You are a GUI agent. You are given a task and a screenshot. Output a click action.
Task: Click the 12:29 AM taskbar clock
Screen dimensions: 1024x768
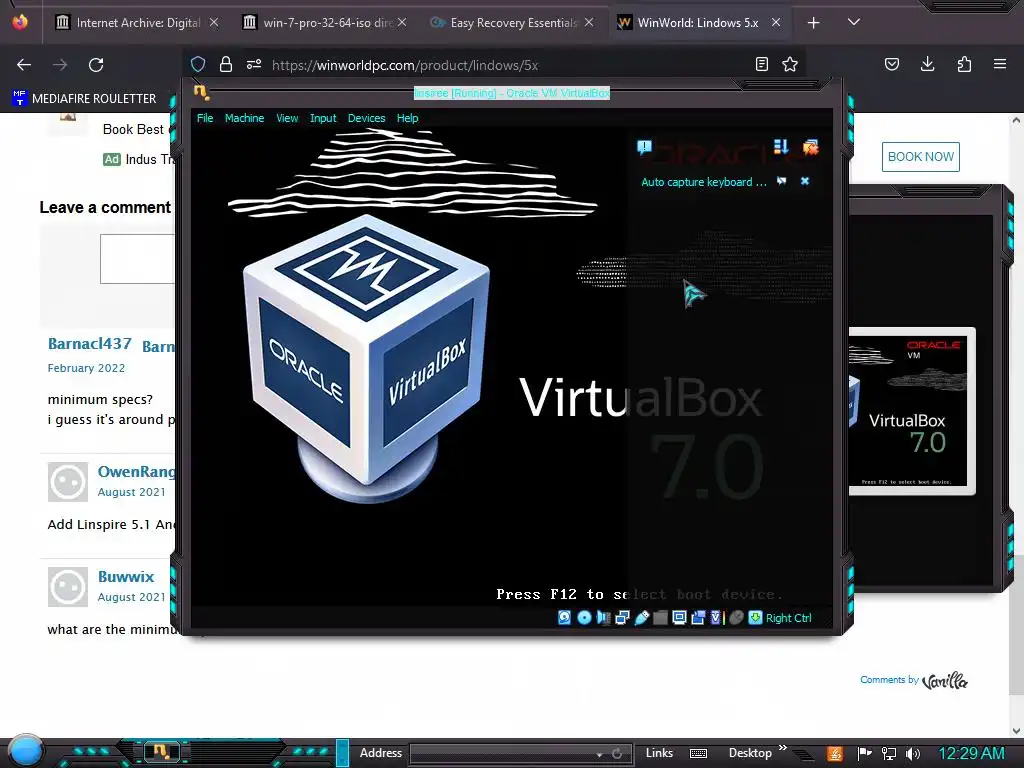(x=971, y=753)
